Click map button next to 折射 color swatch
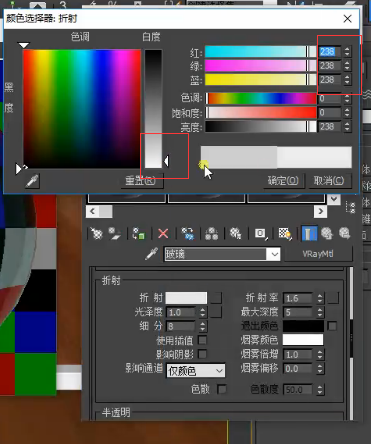 (x=216, y=298)
